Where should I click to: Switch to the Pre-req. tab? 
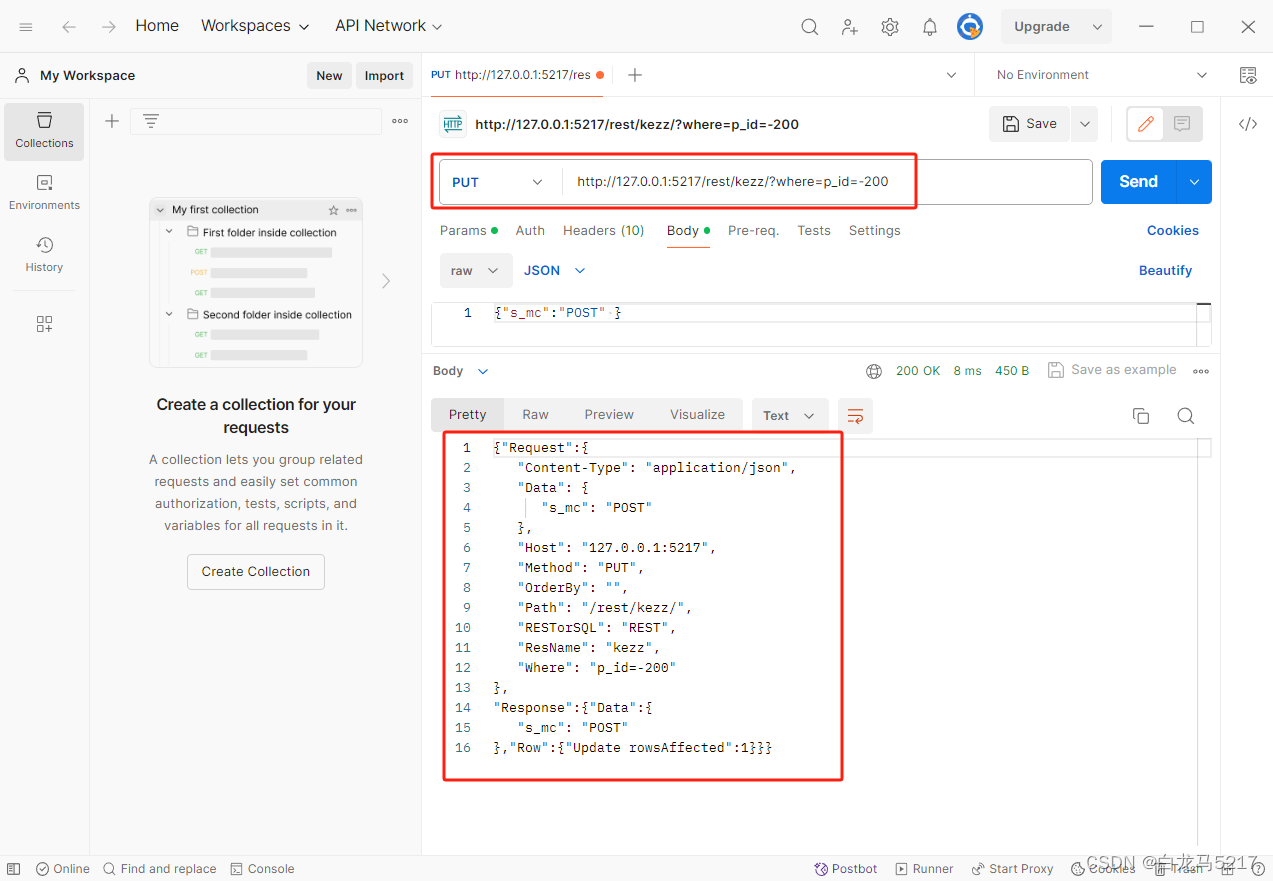[753, 231]
